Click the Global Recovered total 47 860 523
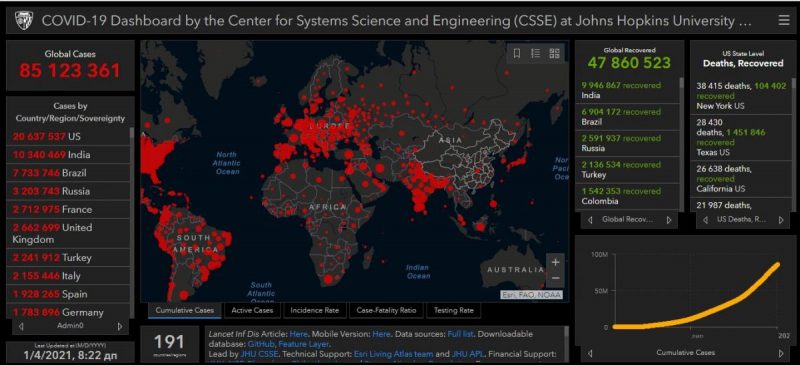Screen dimensions: 800x365 pyautogui.click(x=629, y=63)
